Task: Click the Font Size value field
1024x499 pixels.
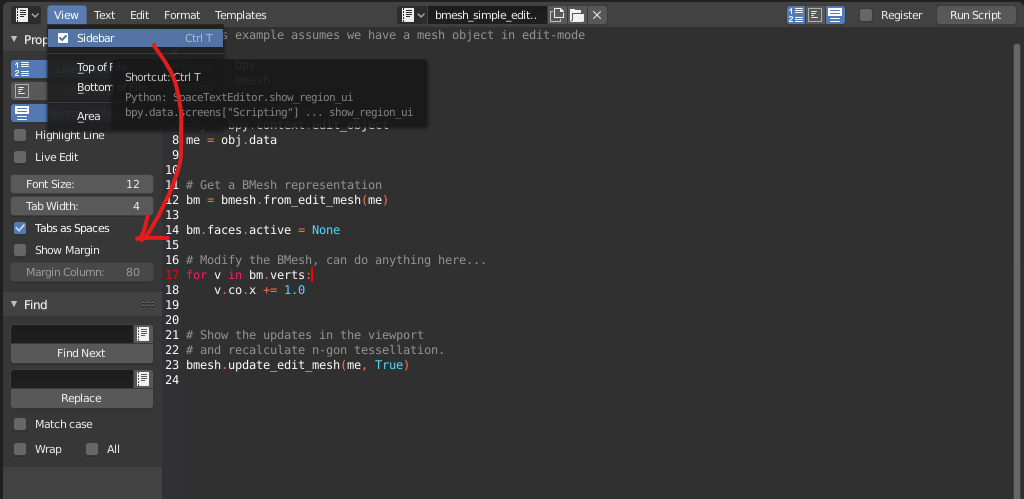Action: [x=82, y=184]
